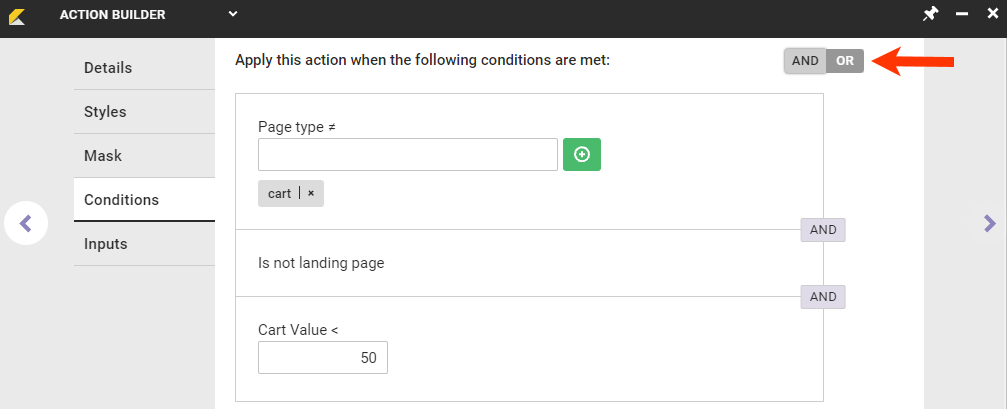1007x409 pixels.
Task: Open the Conditions tab
Action: [121, 200]
